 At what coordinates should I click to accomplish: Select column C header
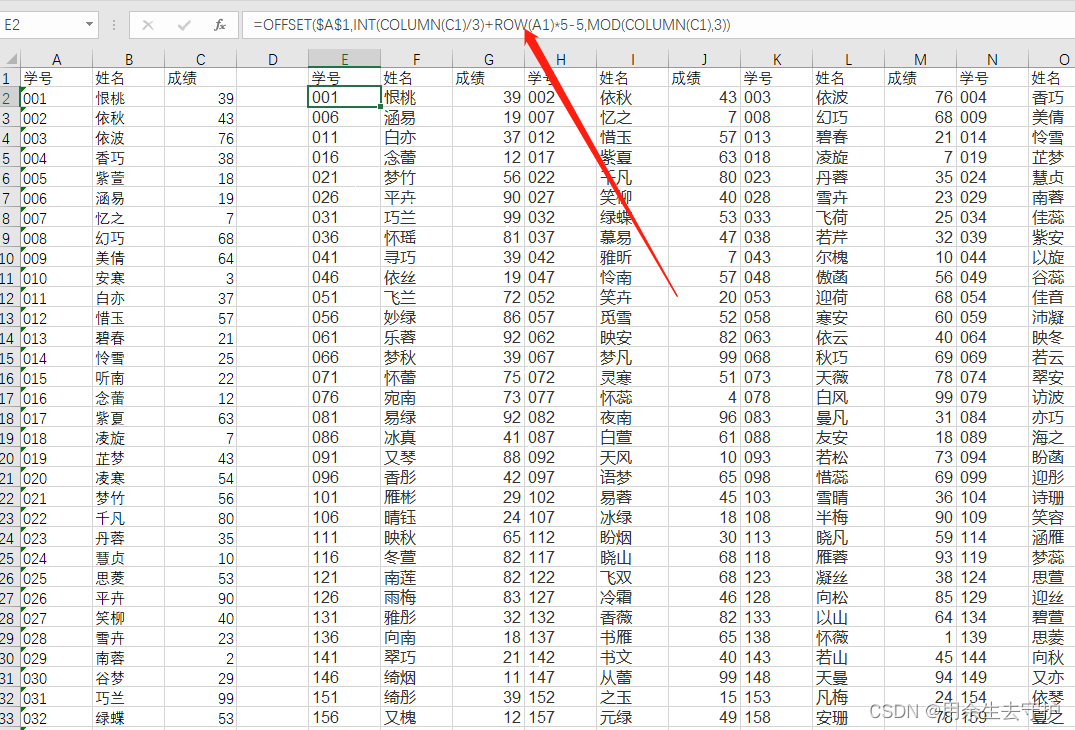(x=200, y=60)
